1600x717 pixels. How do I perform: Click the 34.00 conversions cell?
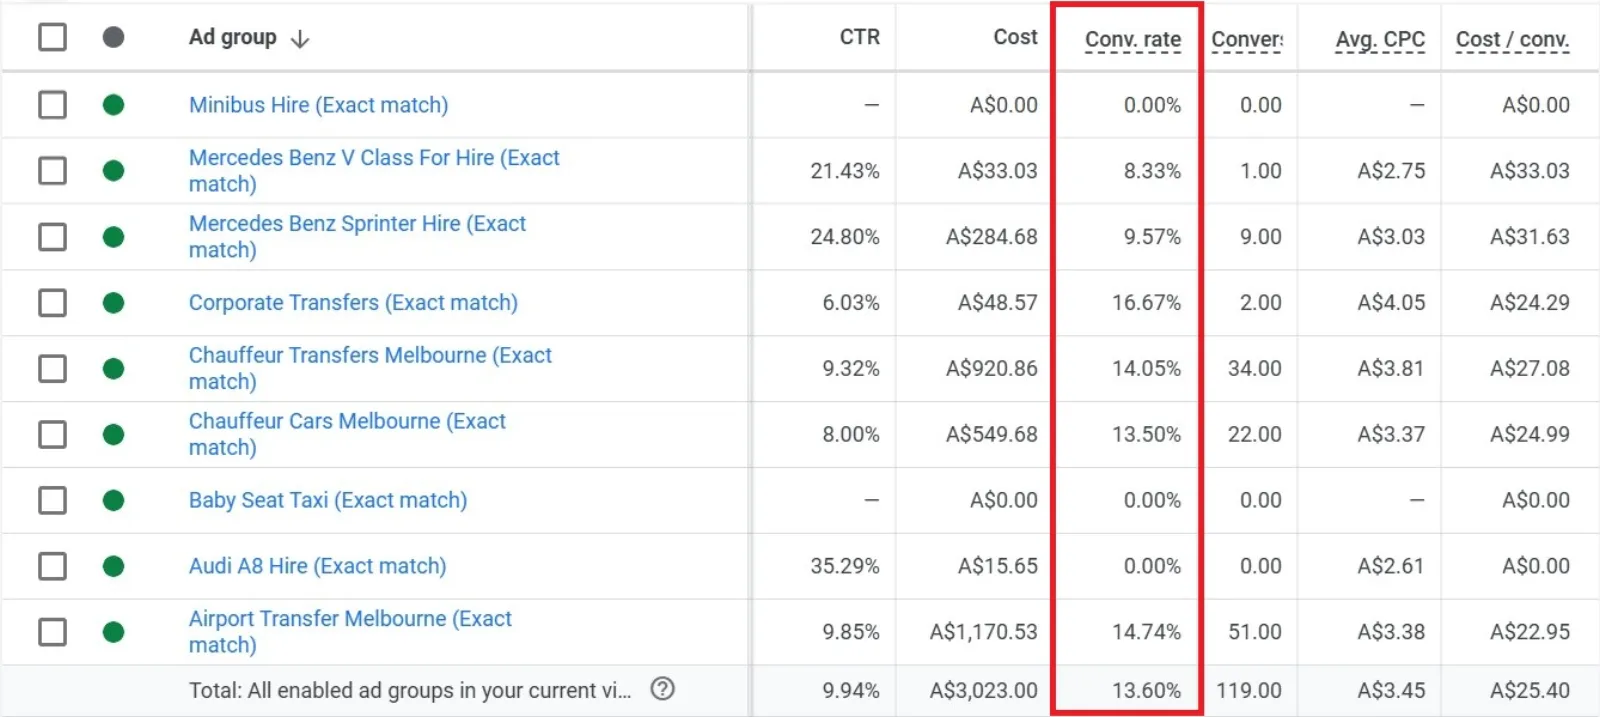tap(1255, 369)
